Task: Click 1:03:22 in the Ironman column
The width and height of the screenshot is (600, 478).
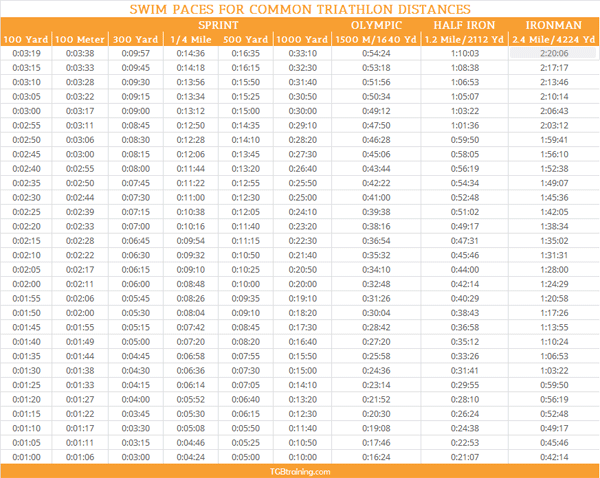Action: coord(554,370)
